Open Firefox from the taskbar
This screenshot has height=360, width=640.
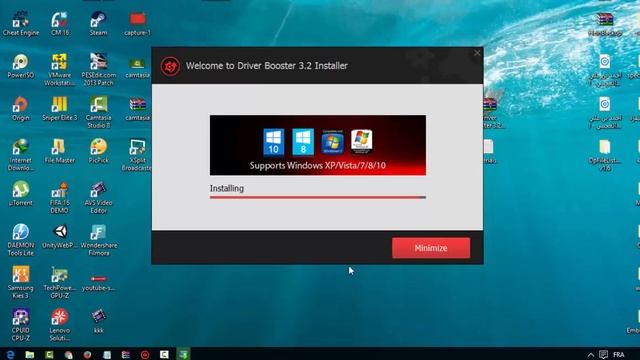pyautogui.click(x=87, y=354)
